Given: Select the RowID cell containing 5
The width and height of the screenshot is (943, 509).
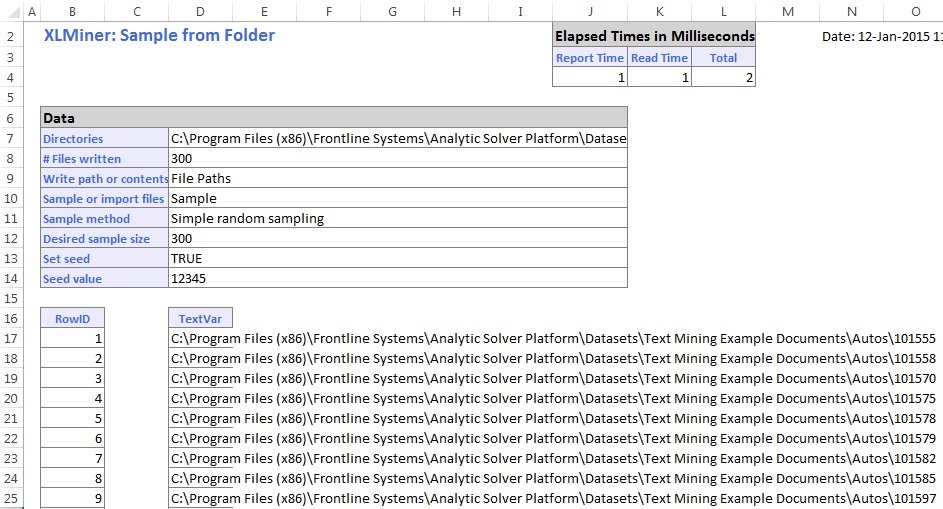Looking at the screenshot, I should (x=72, y=419).
